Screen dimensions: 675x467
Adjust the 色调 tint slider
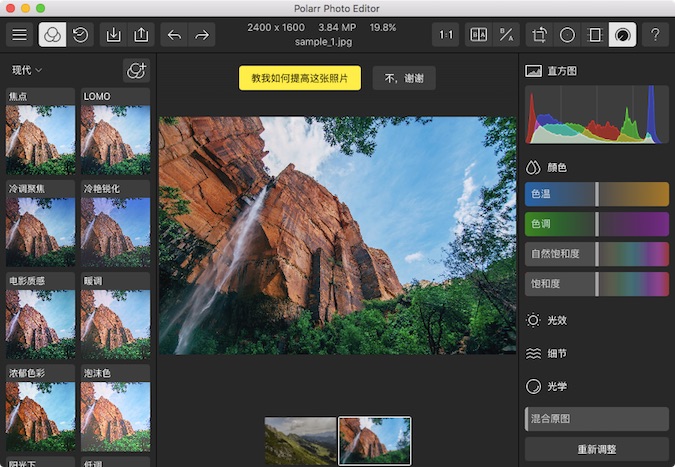tap(597, 224)
